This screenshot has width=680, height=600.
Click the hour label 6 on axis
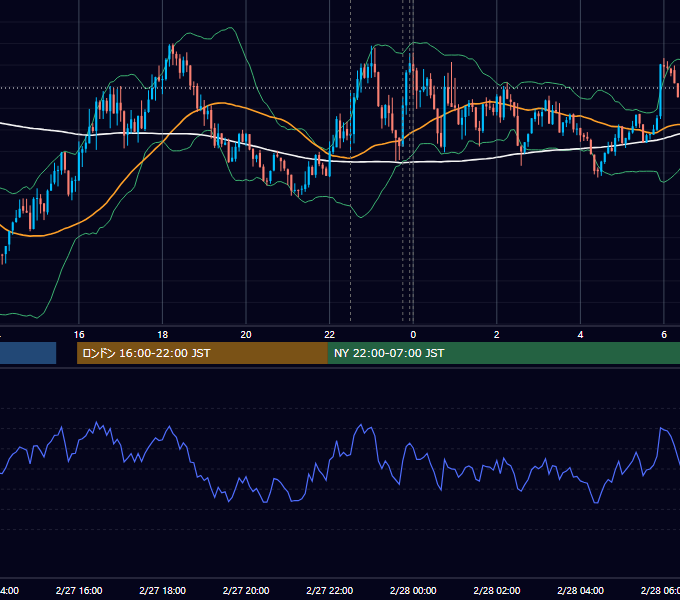[664, 335]
